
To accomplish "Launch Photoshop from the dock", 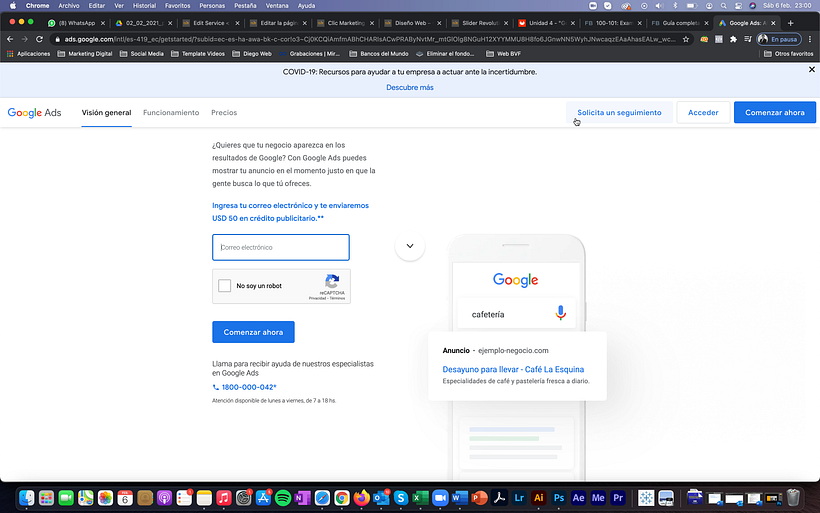I will pos(559,498).
